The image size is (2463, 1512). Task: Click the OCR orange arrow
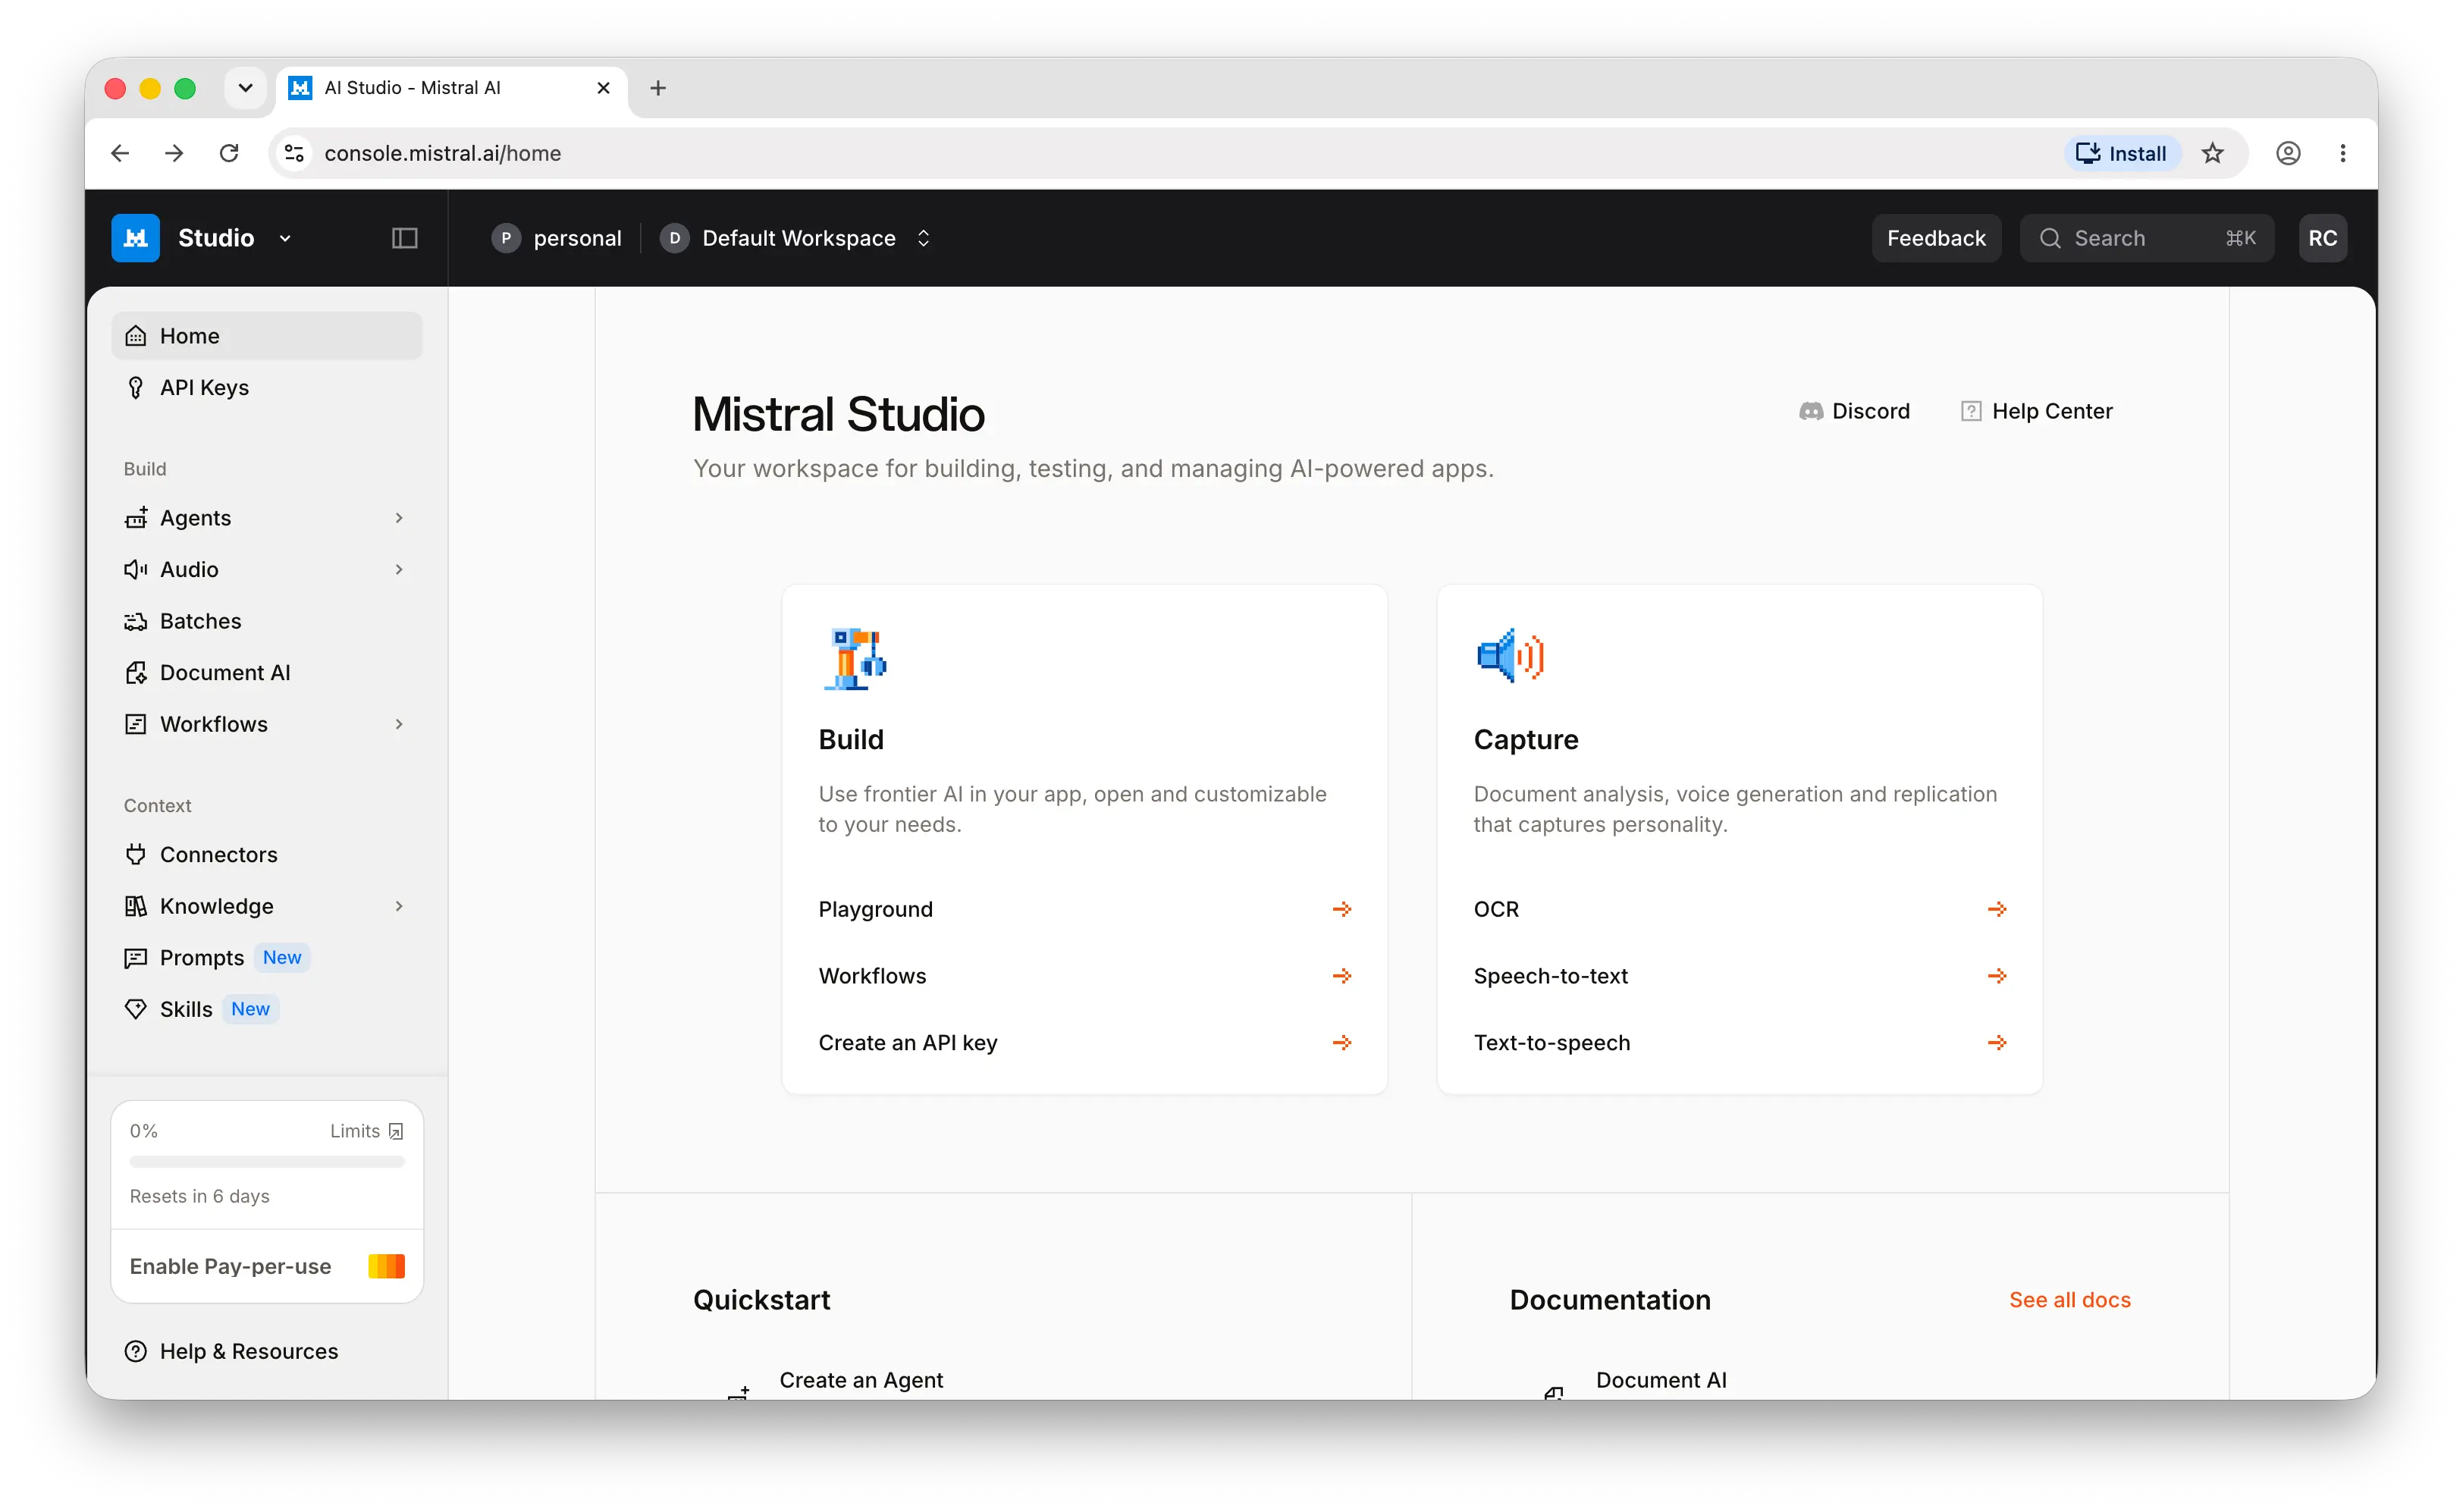(x=1997, y=909)
